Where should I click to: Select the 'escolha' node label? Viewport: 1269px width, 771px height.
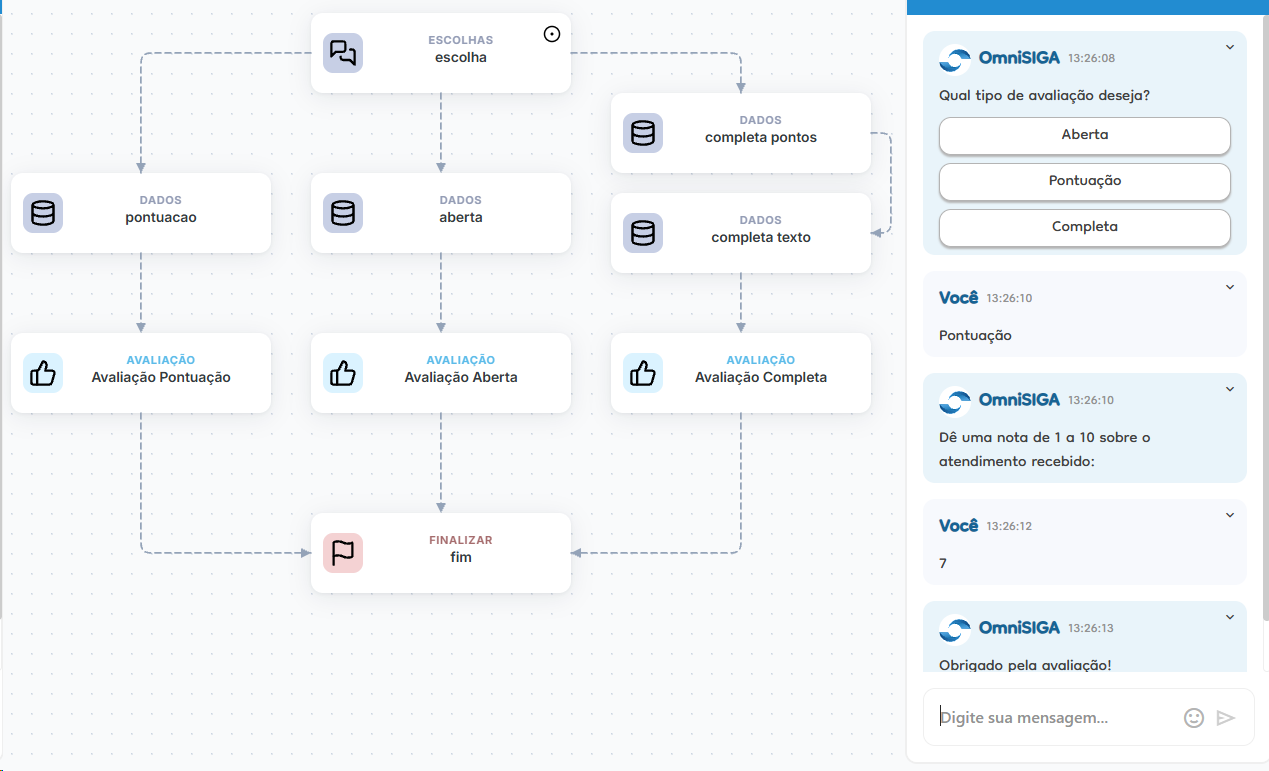coord(461,58)
